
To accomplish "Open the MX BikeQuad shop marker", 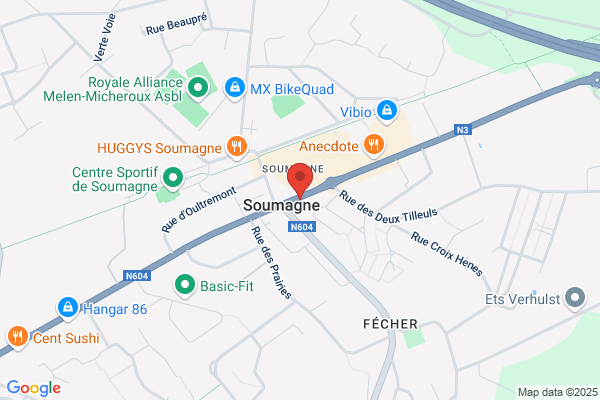I will tap(235, 89).
